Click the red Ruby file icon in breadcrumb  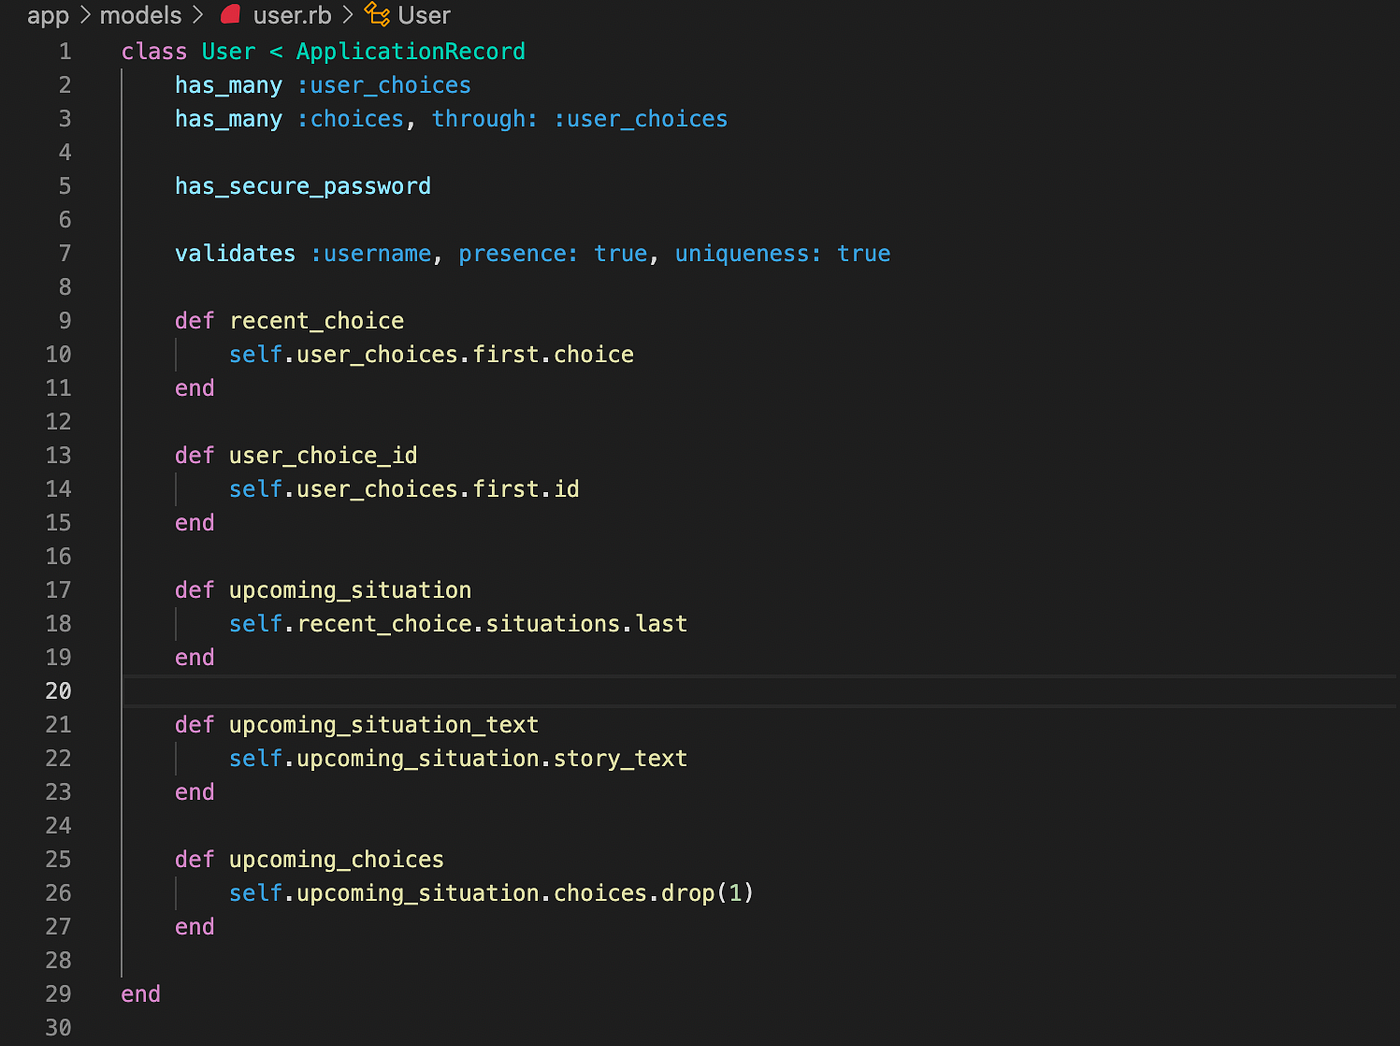pos(229,14)
